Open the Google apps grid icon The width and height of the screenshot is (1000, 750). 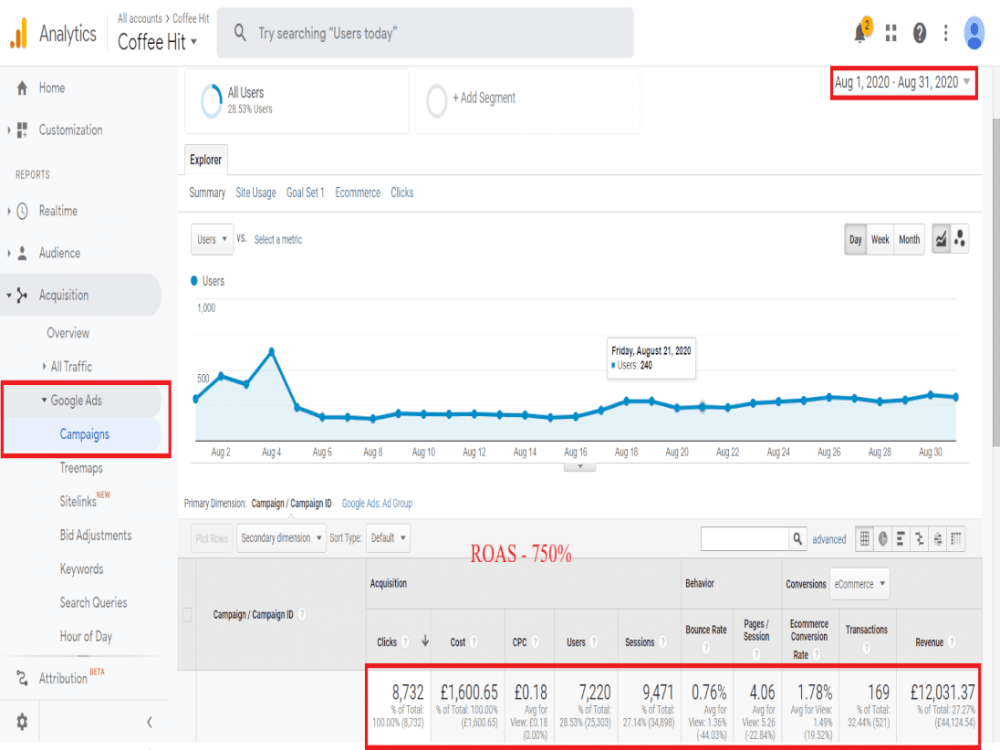click(x=891, y=33)
